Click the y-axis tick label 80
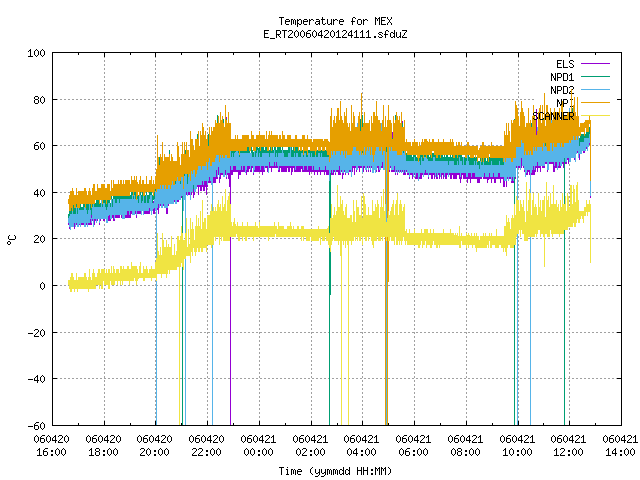The width and height of the screenshot is (640, 480). [39, 100]
